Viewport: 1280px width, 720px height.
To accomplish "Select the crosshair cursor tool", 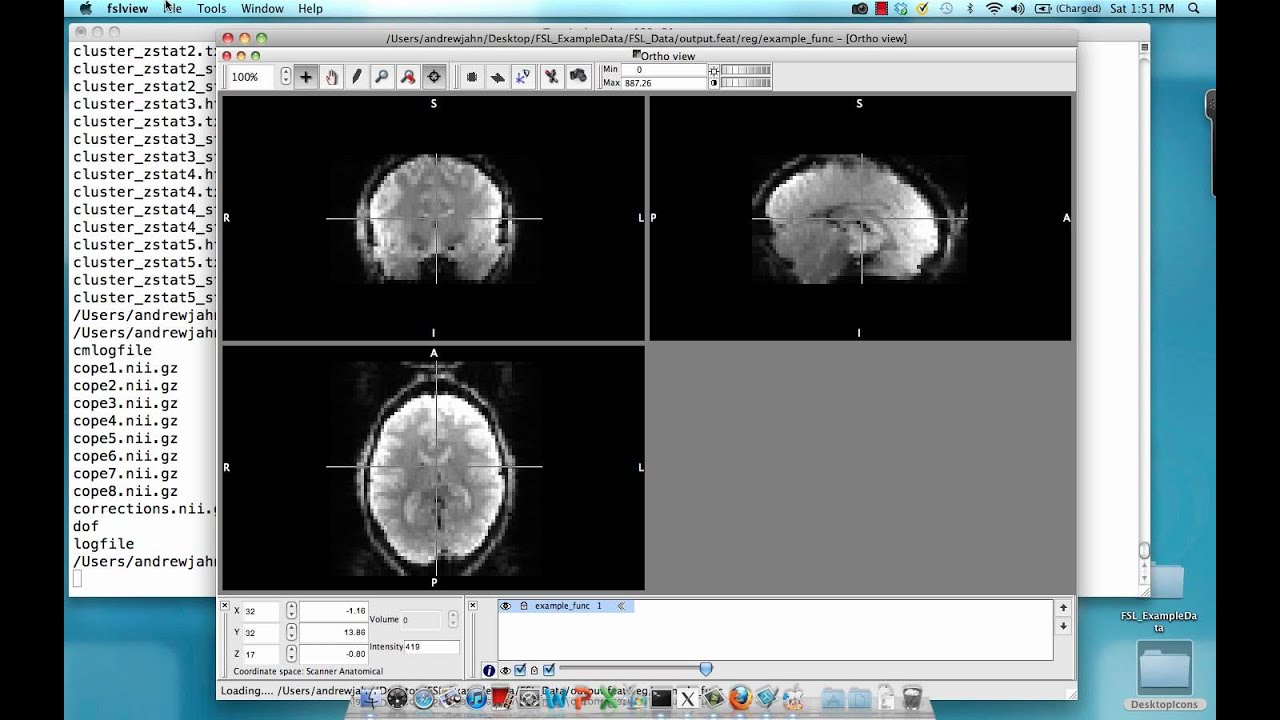I will (306, 77).
